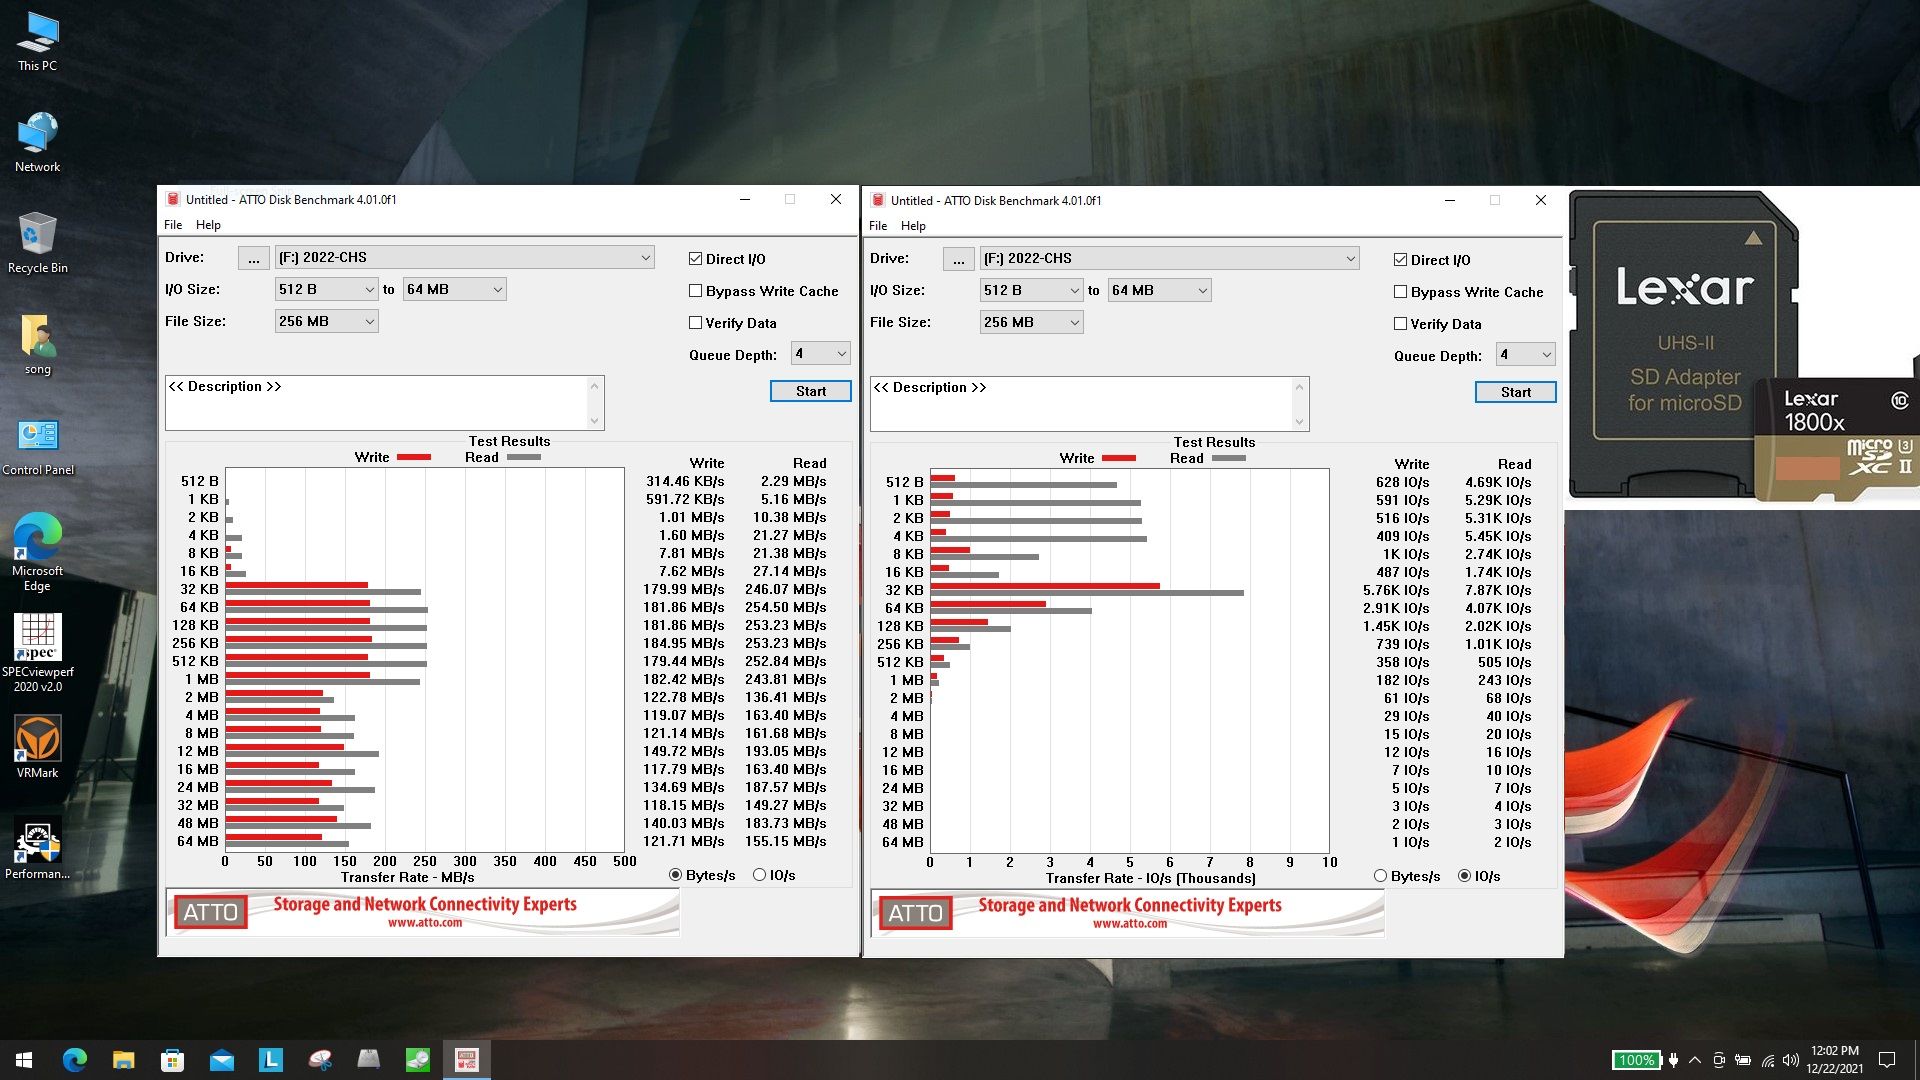Launch Microsoft Edge from the desktop
The width and height of the screenshot is (1920, 1080).
point(38,552)
